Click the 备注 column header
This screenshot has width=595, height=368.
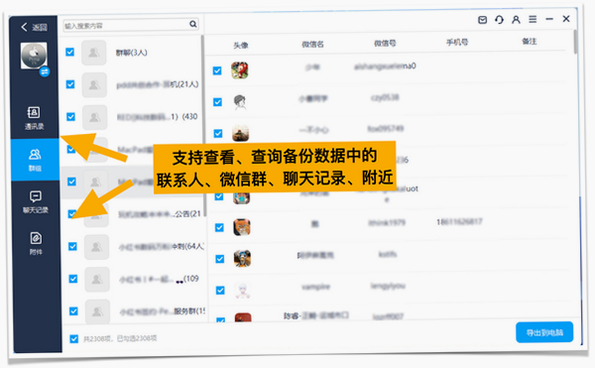click(529, 41)
